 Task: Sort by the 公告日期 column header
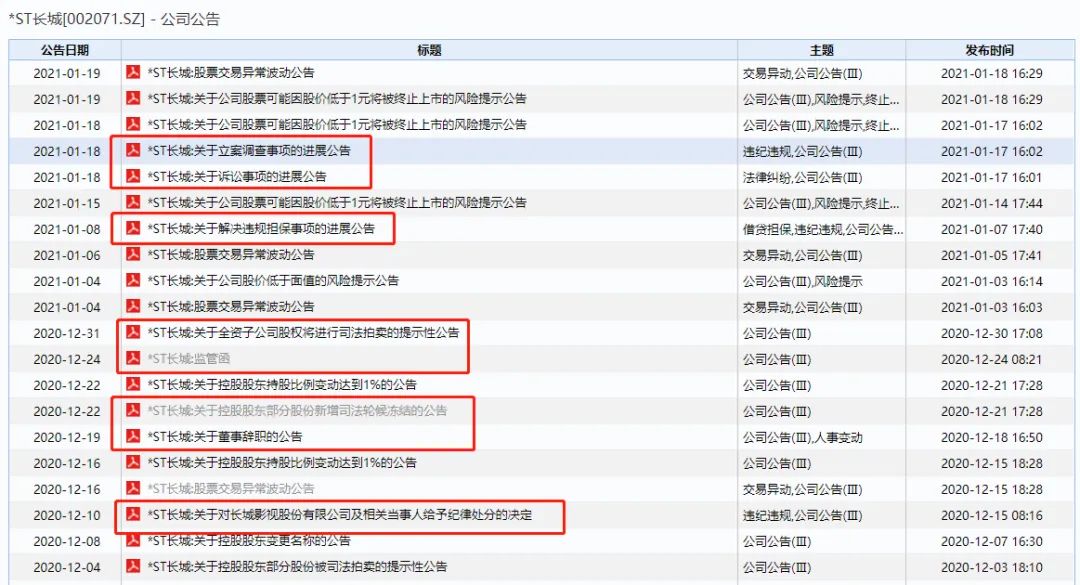pos(65,50)
